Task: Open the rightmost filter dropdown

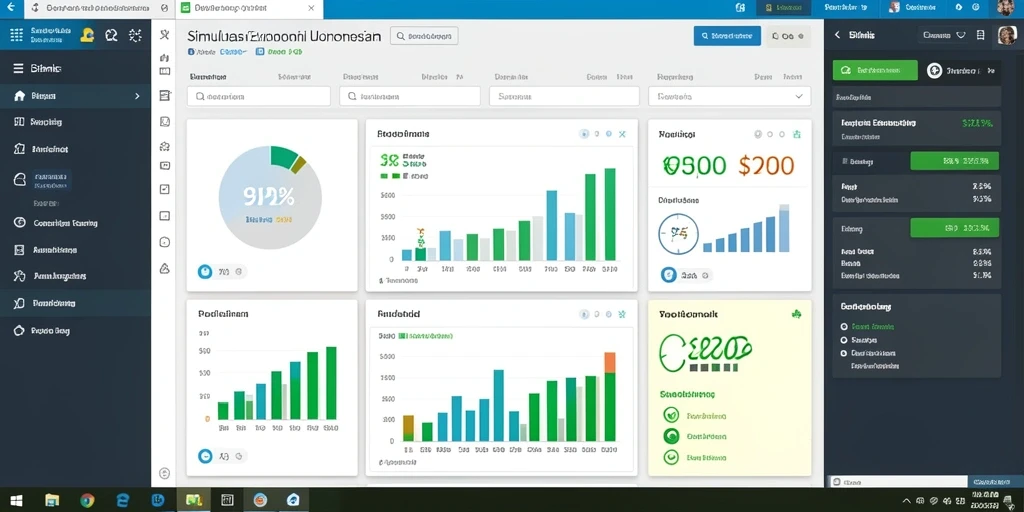Action: [x=729, y=96]
